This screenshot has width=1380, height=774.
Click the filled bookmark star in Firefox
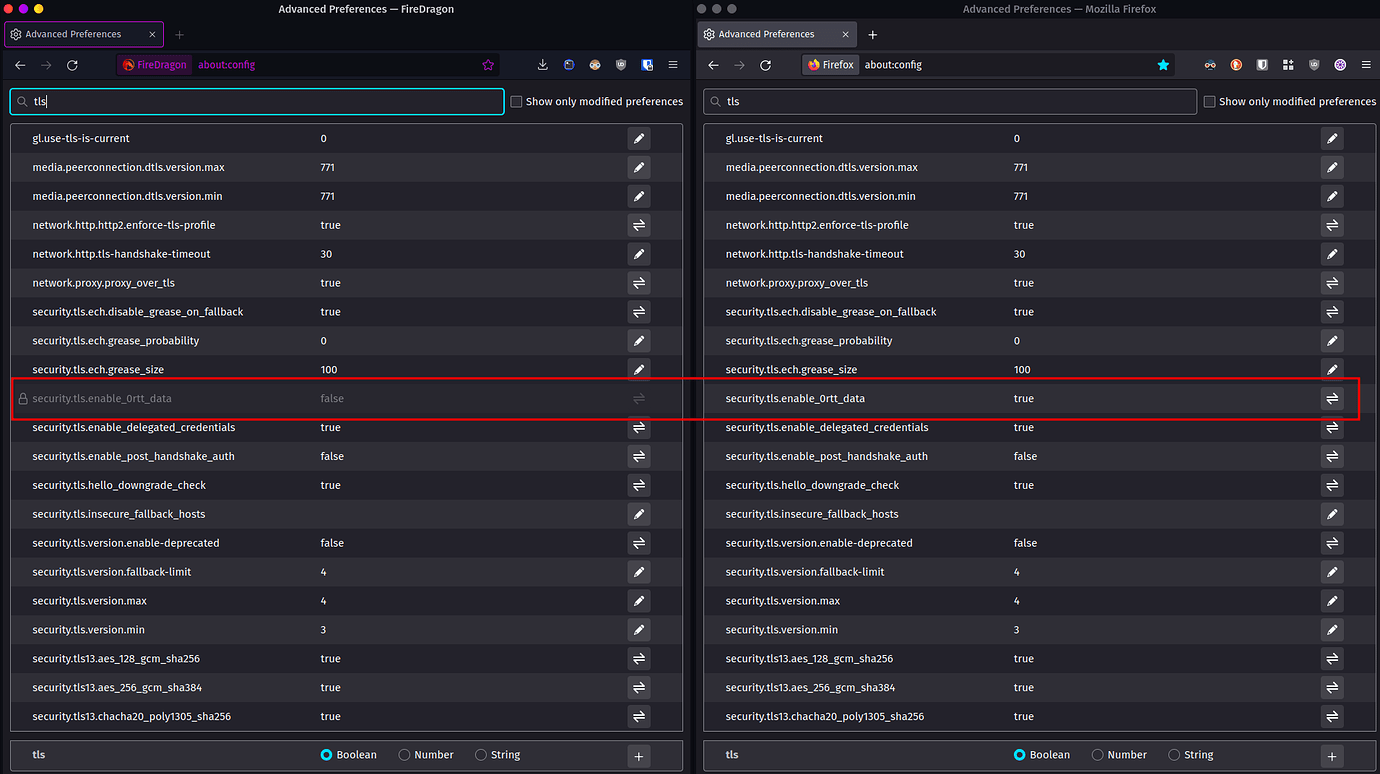pos(1163,65)
